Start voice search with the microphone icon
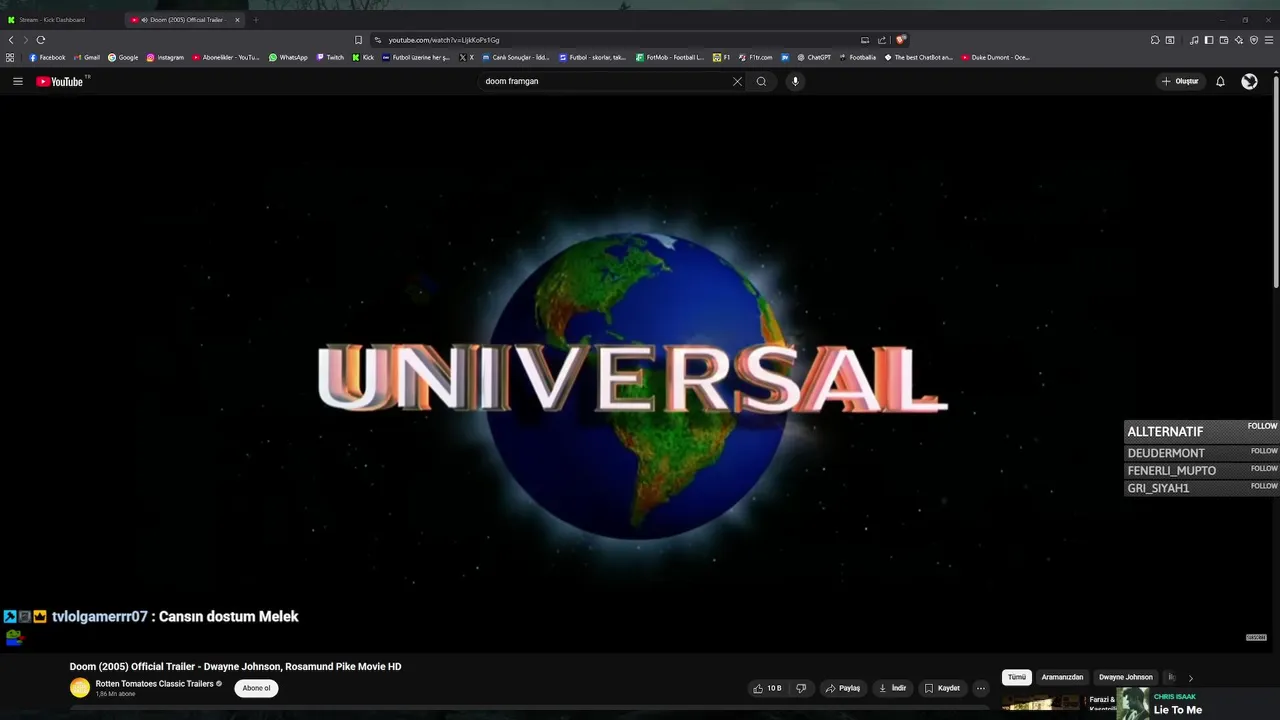 point(795,81)
